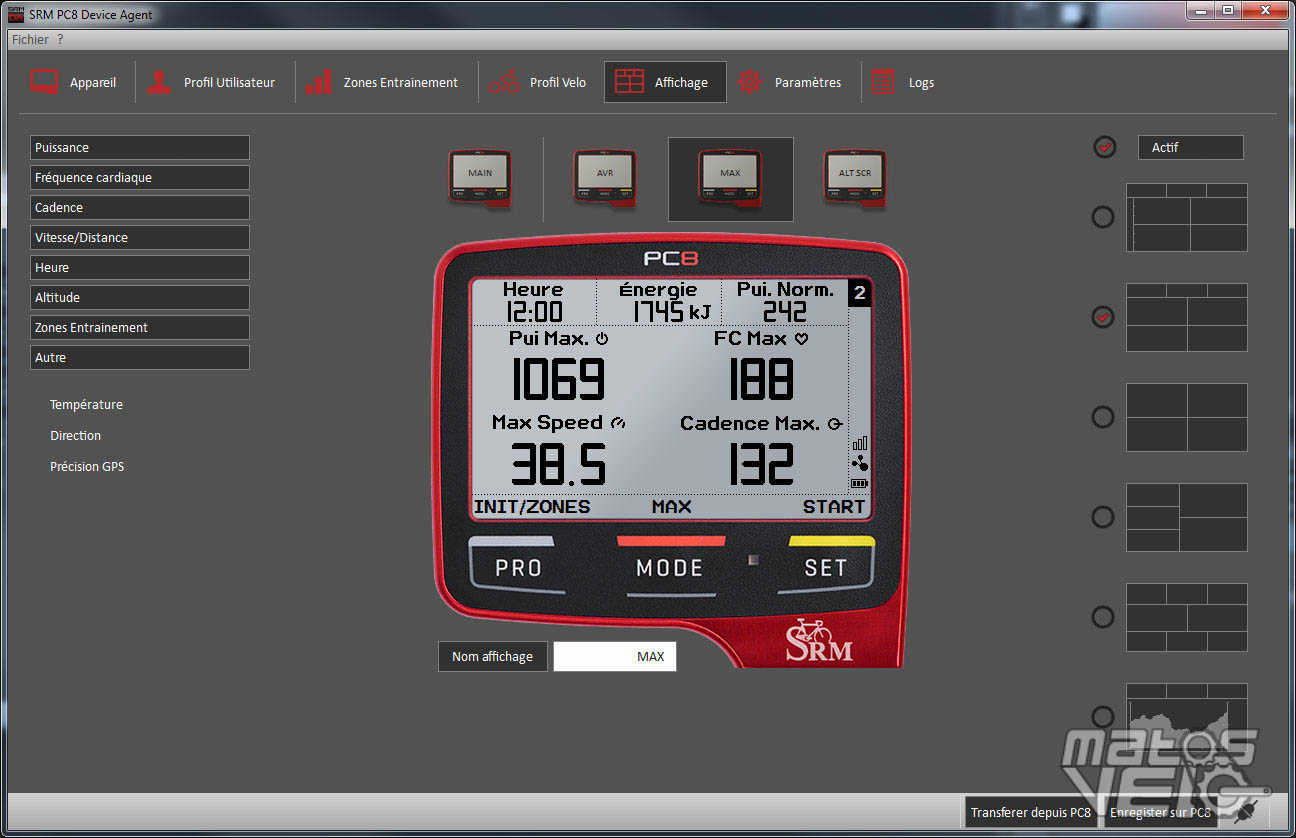This screenshot has width=1296, height=838.
Task: Select the AVR screen thumbnail
Action: pyautogui.click(x=605, y=178)
